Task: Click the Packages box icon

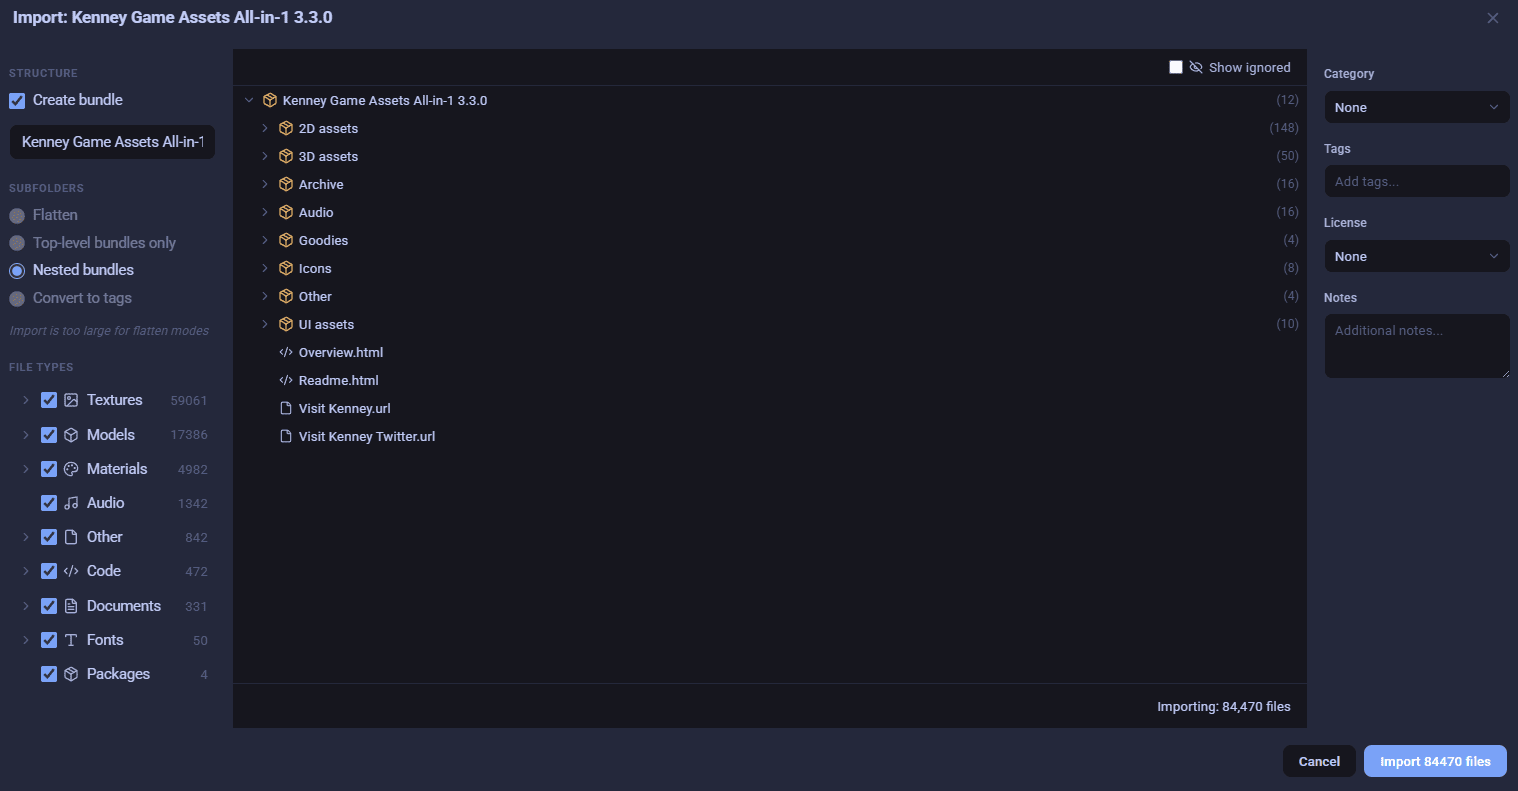Action: coord(70,673)
